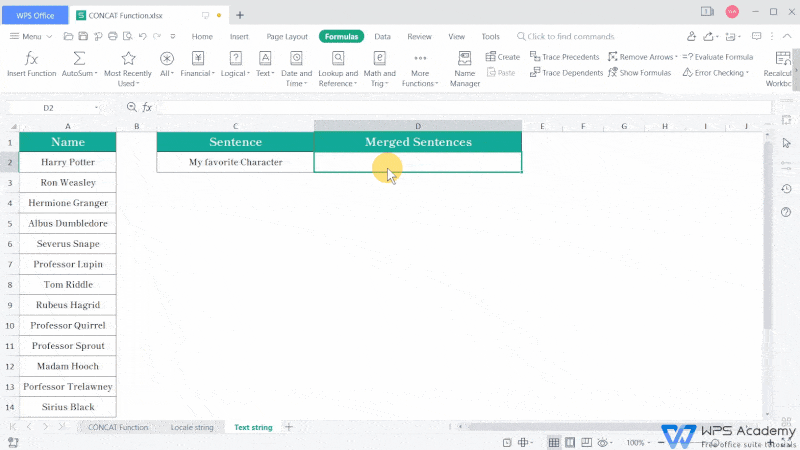
Task: Switch to the CONCAT Function sheet
Action: click(118, 428)
